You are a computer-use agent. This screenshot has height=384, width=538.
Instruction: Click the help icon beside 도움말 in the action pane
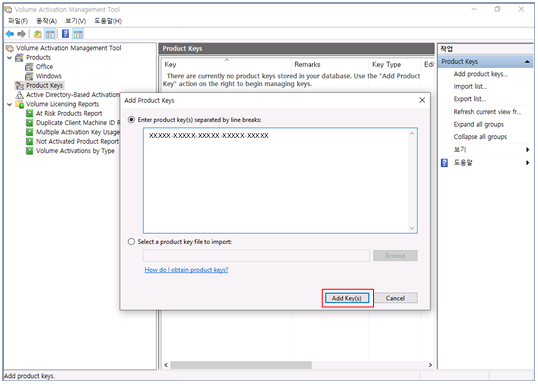click(444, 163)
